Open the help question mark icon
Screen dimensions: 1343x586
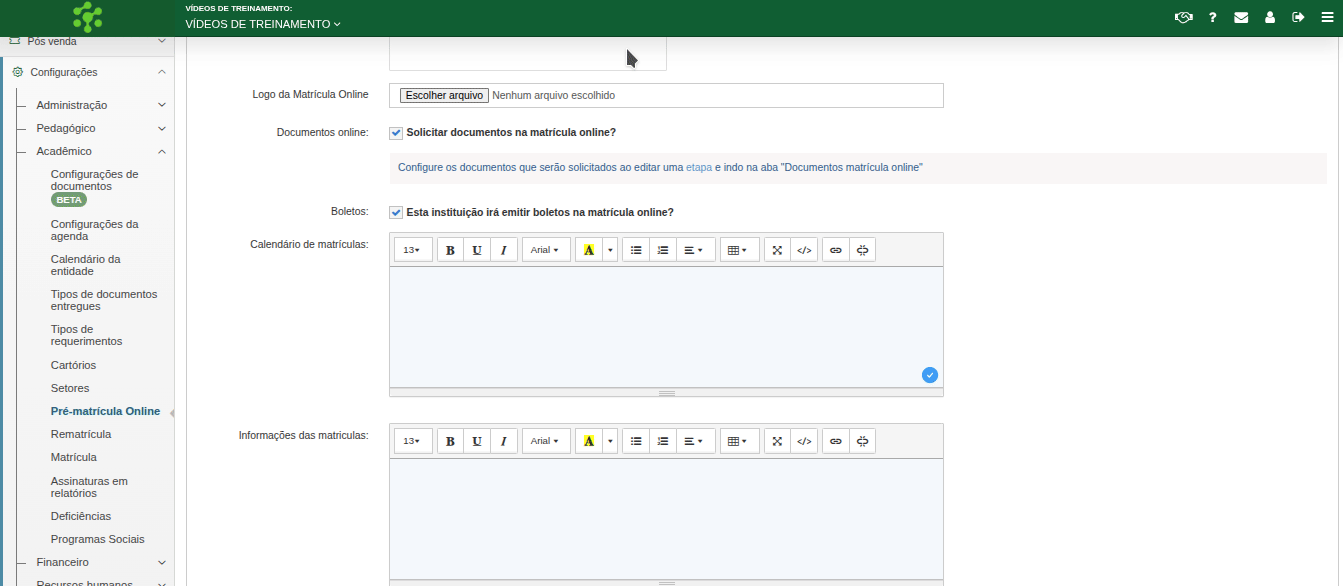1212,17
